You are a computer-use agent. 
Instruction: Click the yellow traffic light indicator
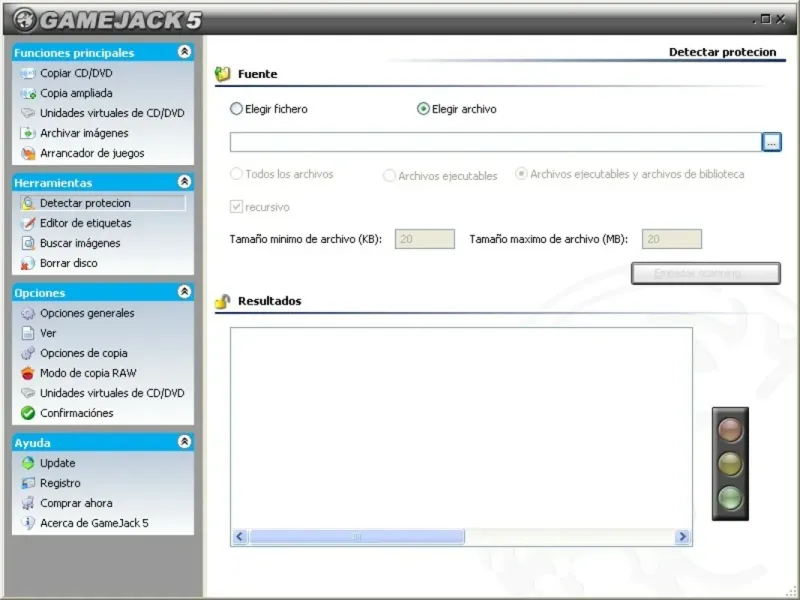pyautogui.click(x=730, y=464)
